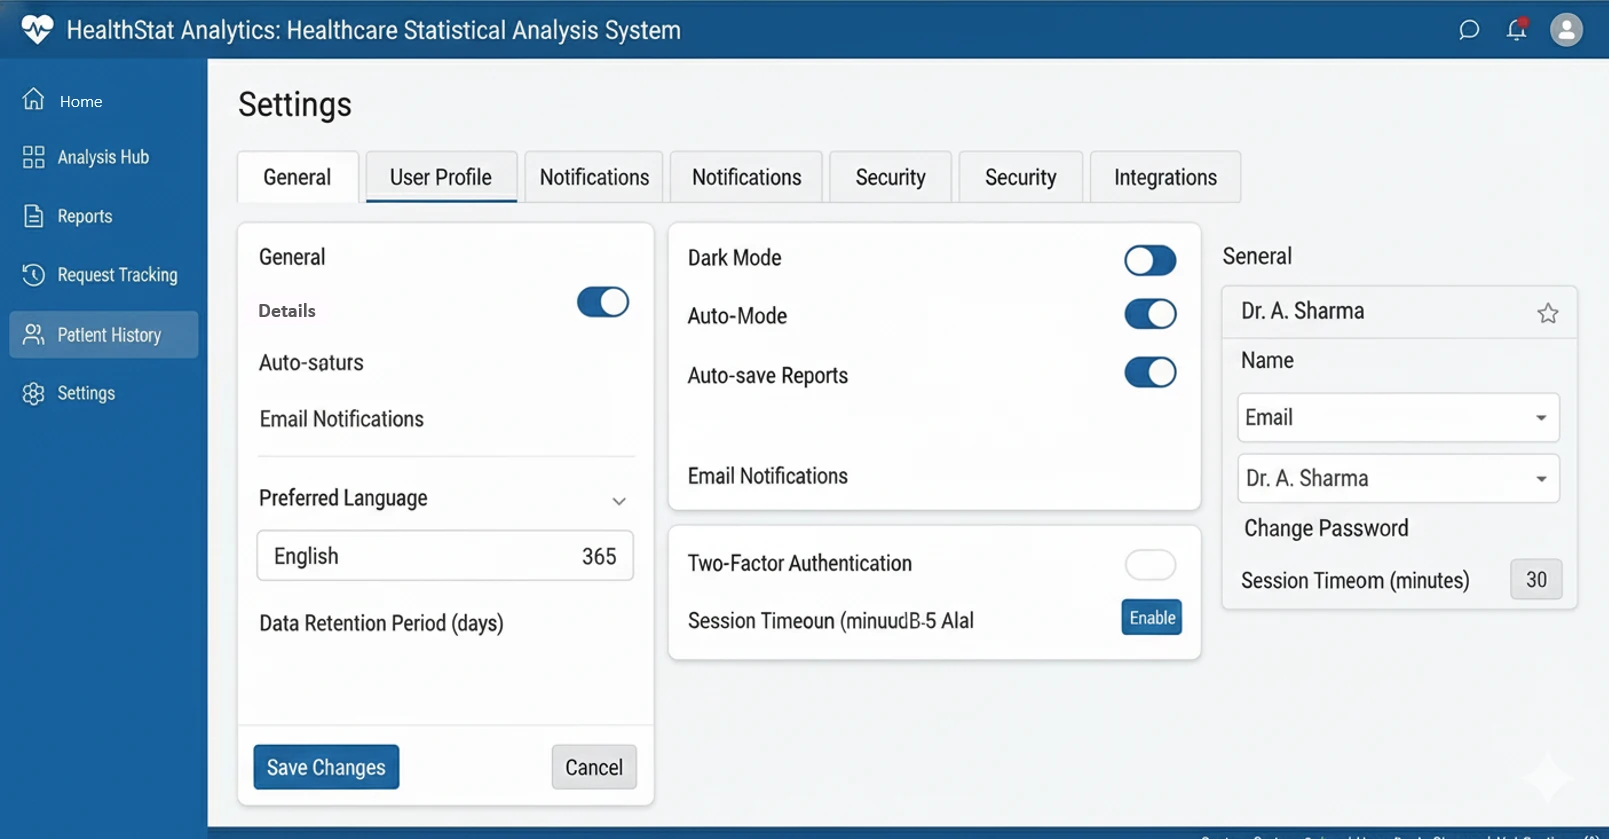Screen dimensions: 1609x839
Task: Open the user account avatar
Action: coord(1566,30)
